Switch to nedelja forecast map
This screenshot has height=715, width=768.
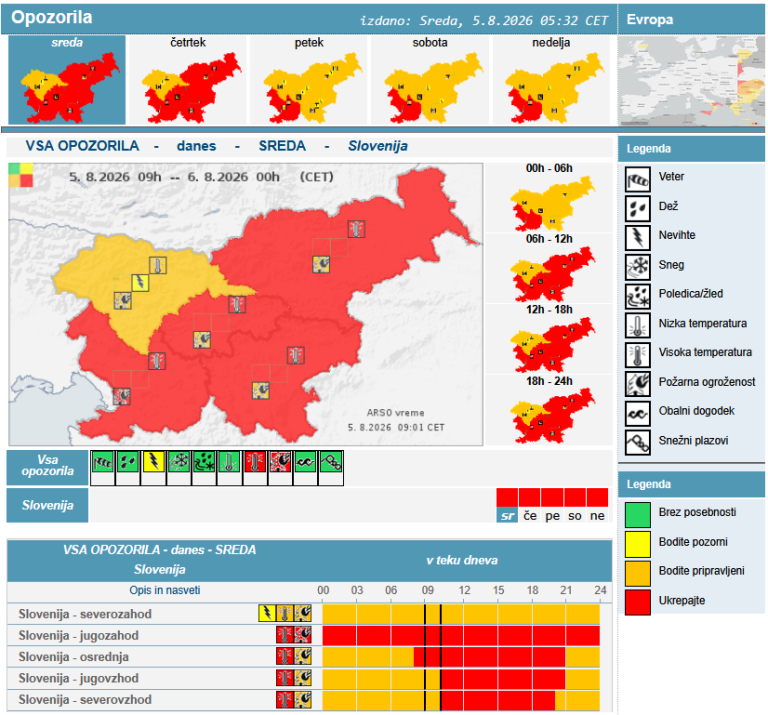551,79
